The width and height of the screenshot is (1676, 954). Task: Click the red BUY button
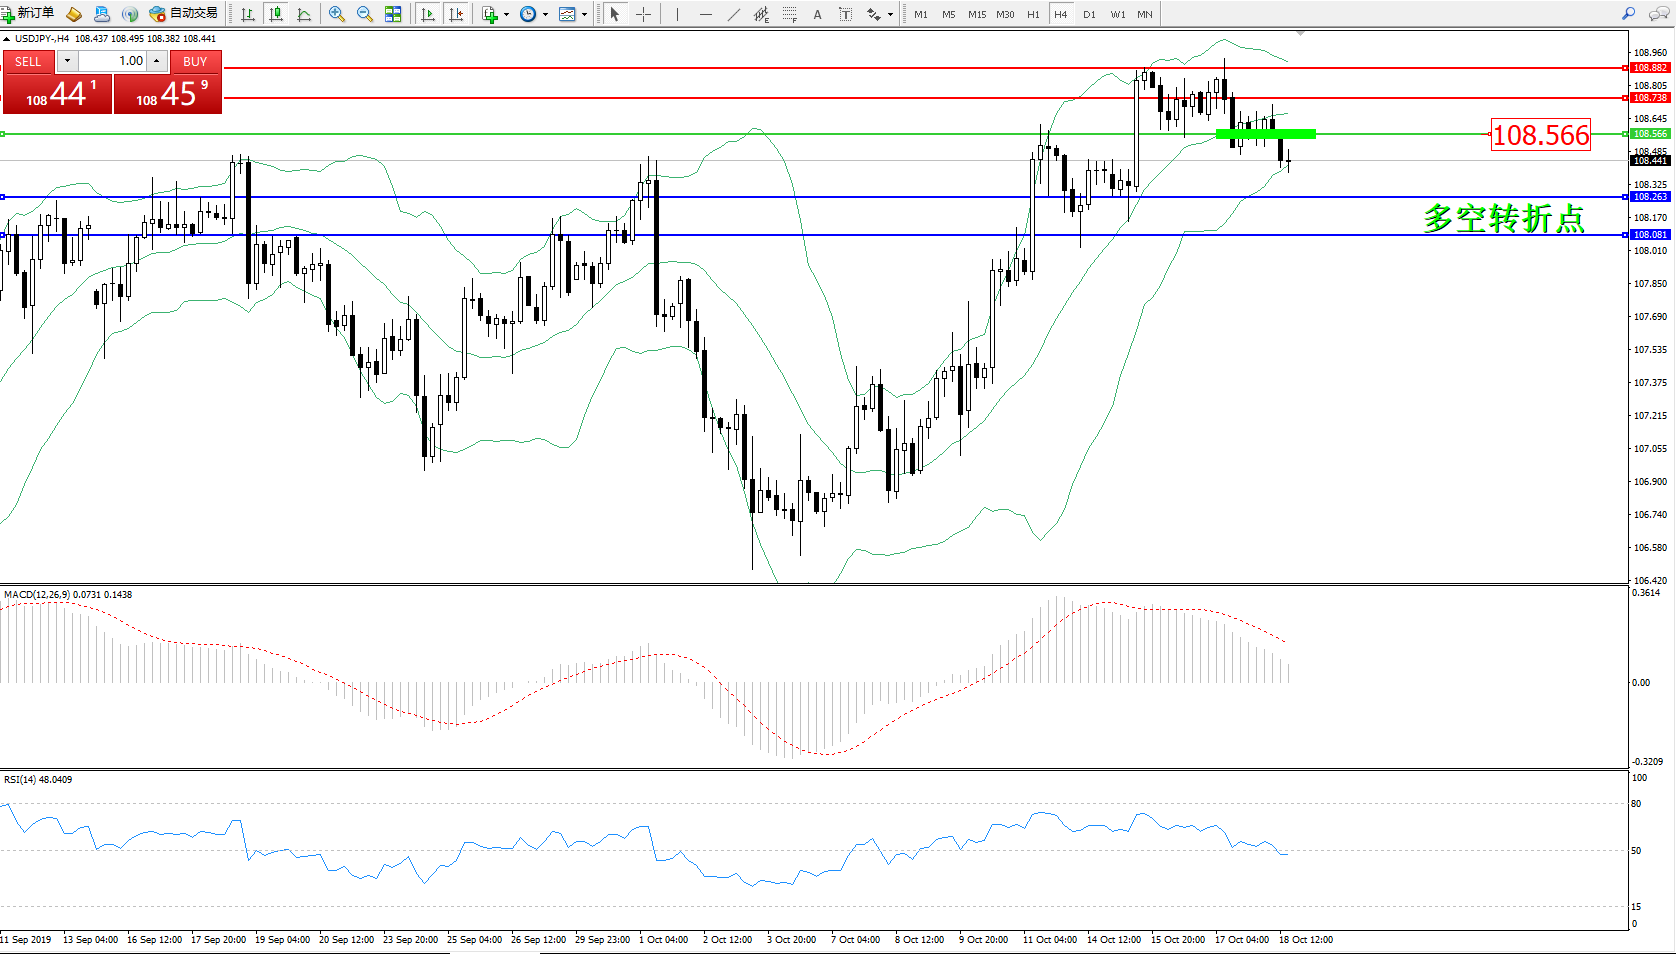pos(195,61)
